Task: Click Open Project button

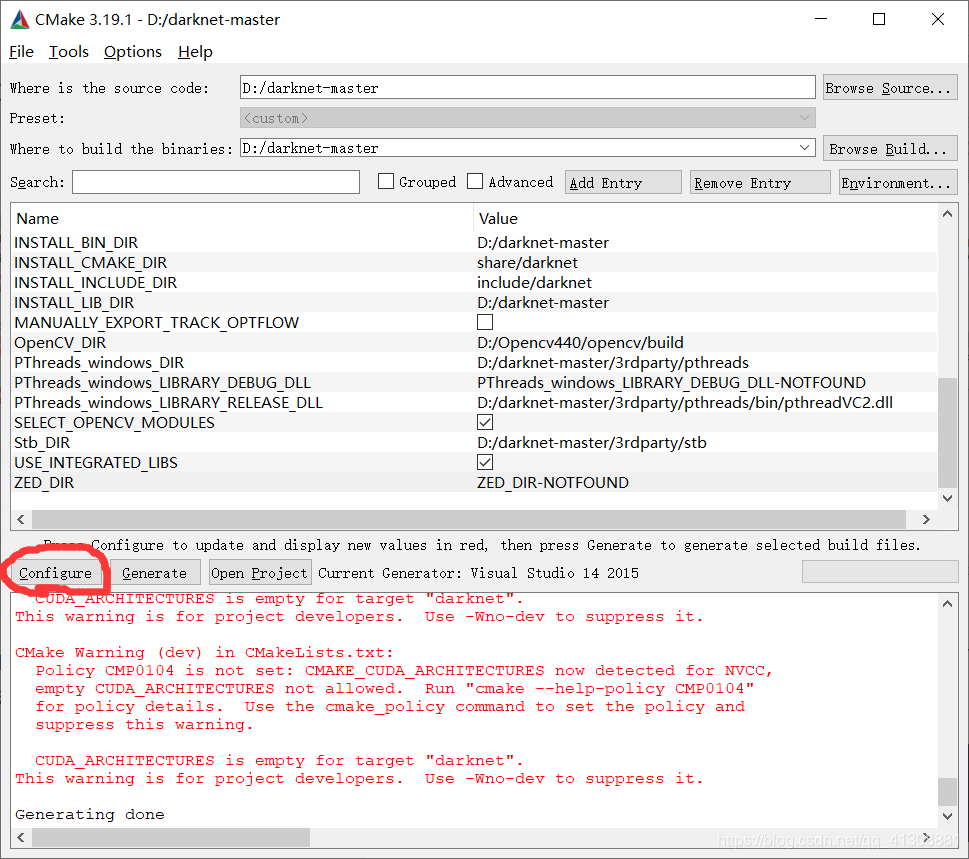Action: [260, 573]
